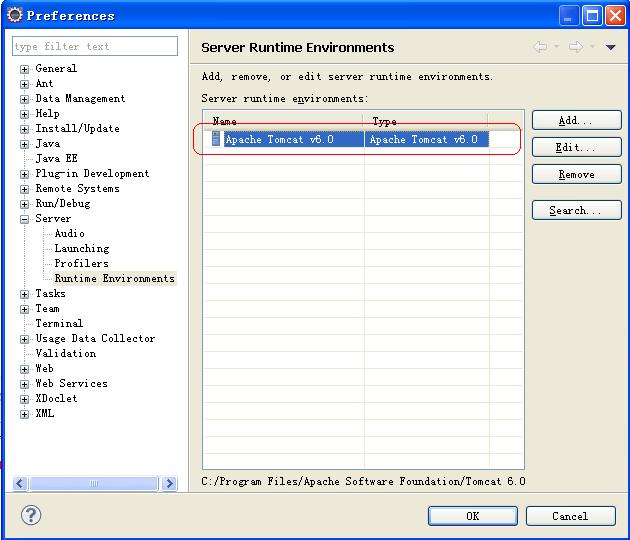This screenshot has height=540, width=630.
Task: Select Java EE preference page
Action: pos(56,158)
